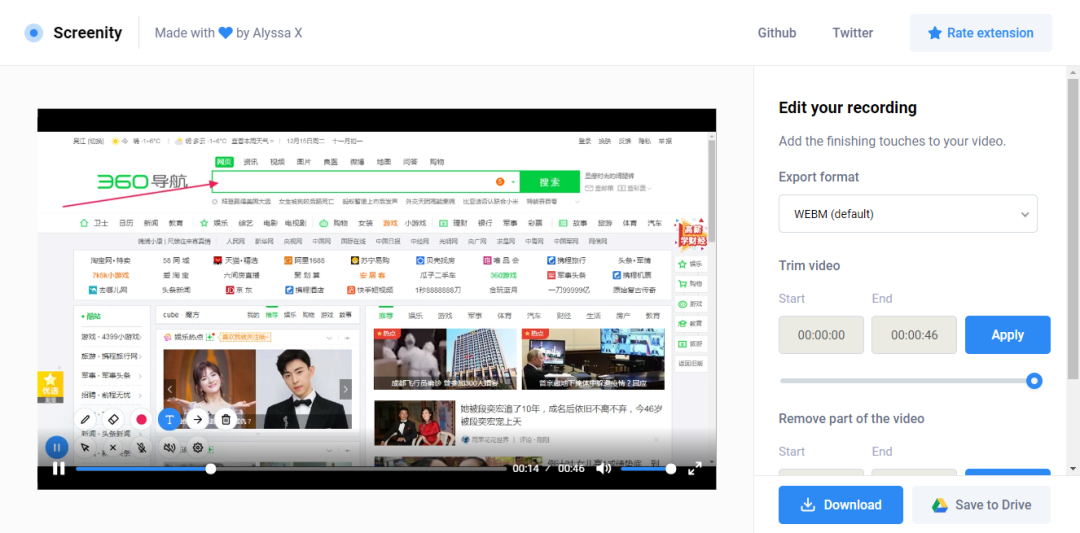The image size is (1080, 533).
Task: Click the chevron on WEBM (default) selector
Action: [x=1025, y=214]
